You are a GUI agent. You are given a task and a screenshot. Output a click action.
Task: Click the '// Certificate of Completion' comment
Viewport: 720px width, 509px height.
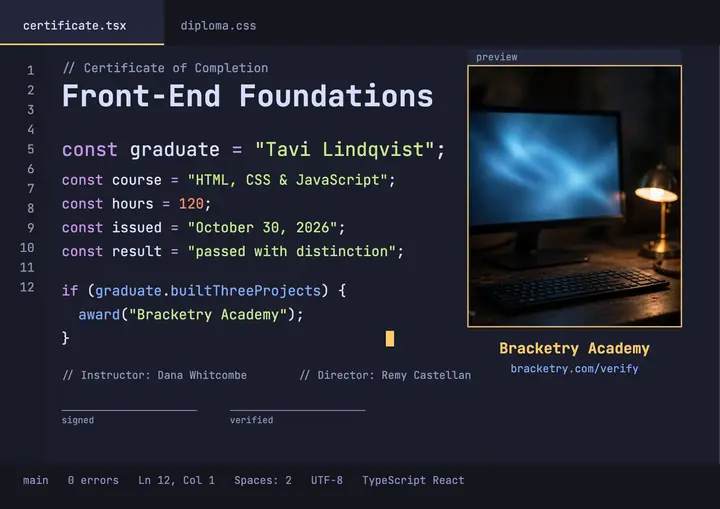point(165,68)
